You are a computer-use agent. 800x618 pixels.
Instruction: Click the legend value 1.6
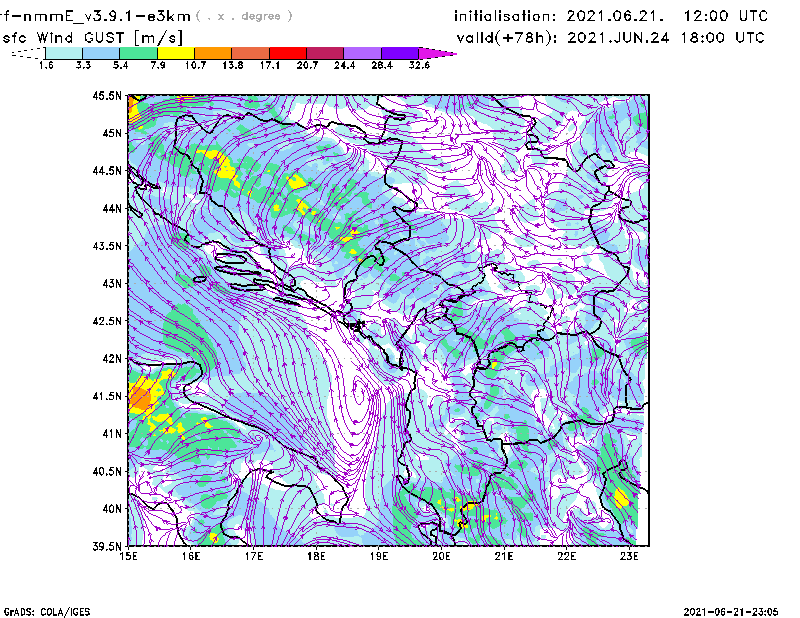(x=46, y=65)
